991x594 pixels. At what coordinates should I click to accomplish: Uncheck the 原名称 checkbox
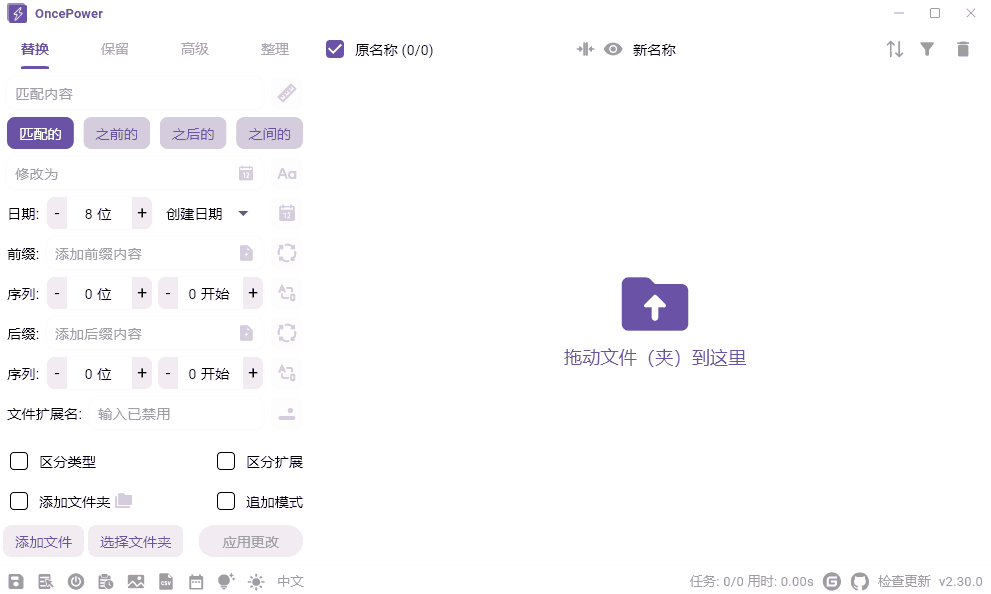(x=335, y=49)
